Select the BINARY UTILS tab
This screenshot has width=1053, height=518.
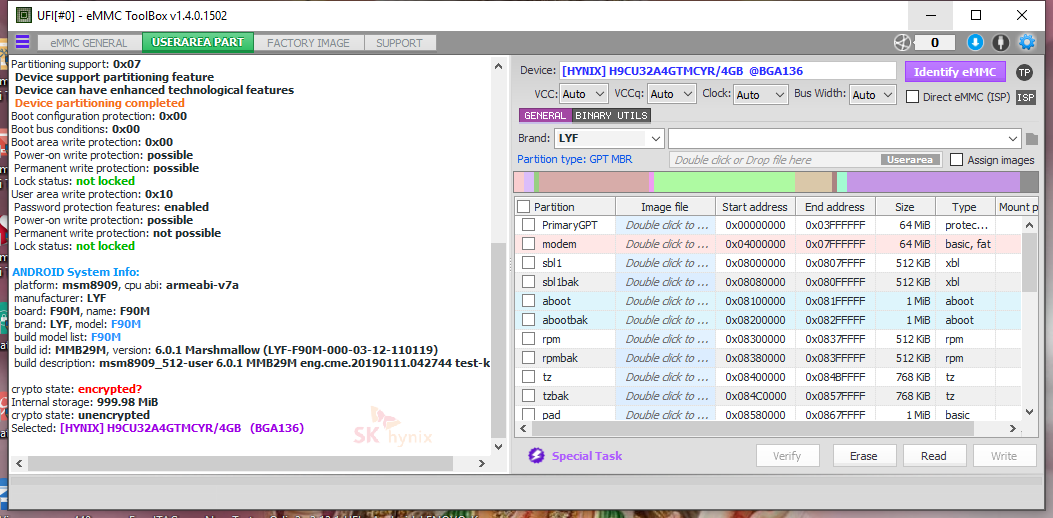point(611,116)
